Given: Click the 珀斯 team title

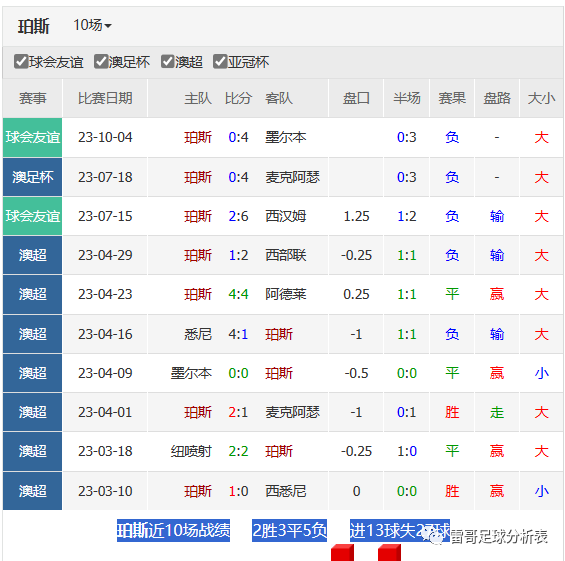Looking at the screenshot, I should pos(34,26).
